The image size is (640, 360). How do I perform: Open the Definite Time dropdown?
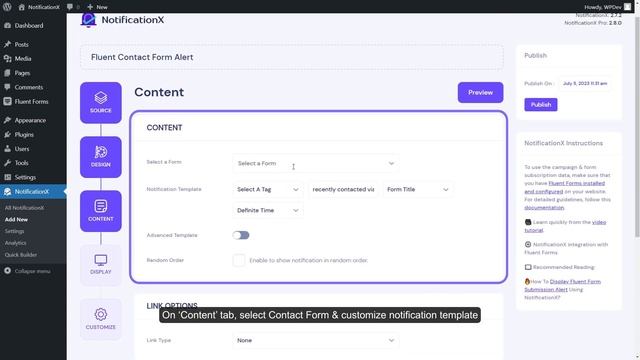pos(268,210)
